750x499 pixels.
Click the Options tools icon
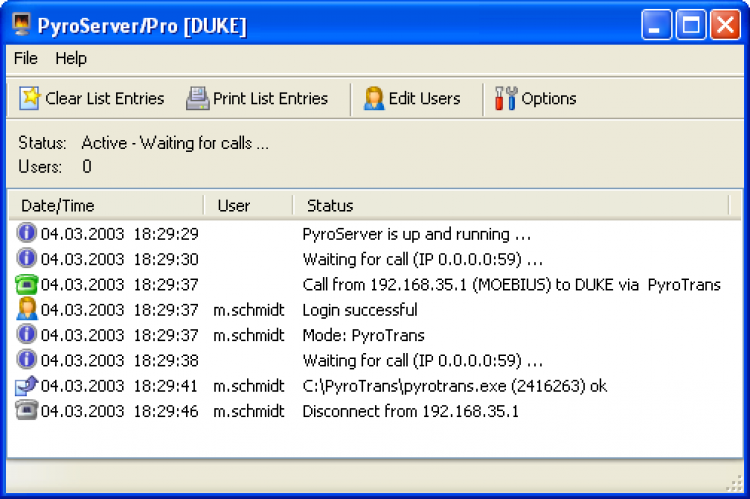click(x=506, y=98)
